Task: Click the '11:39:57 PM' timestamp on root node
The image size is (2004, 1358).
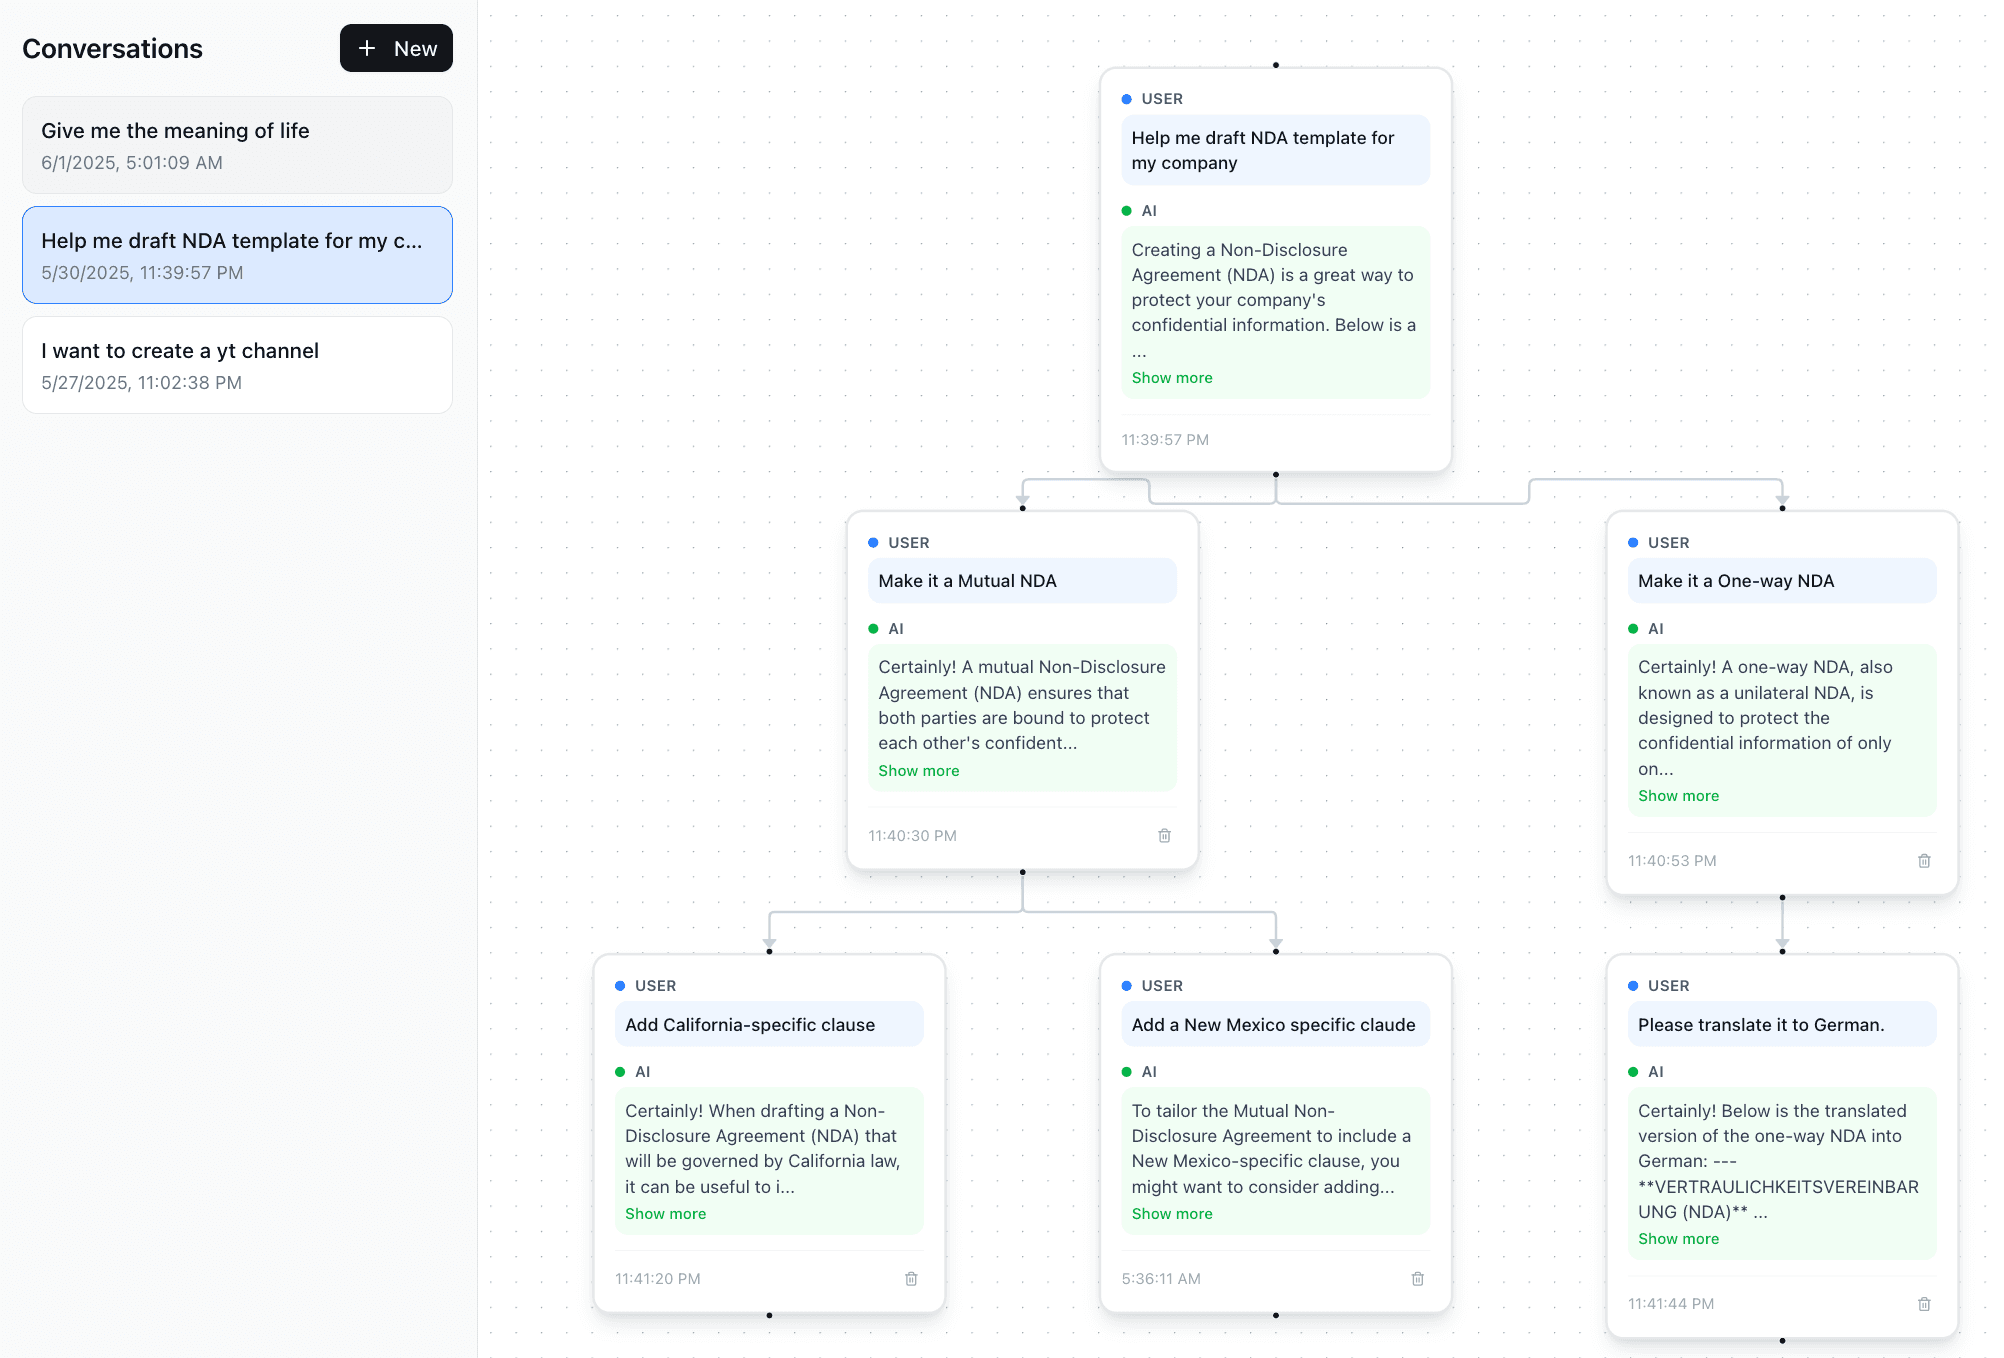Action: [1165, 439]
